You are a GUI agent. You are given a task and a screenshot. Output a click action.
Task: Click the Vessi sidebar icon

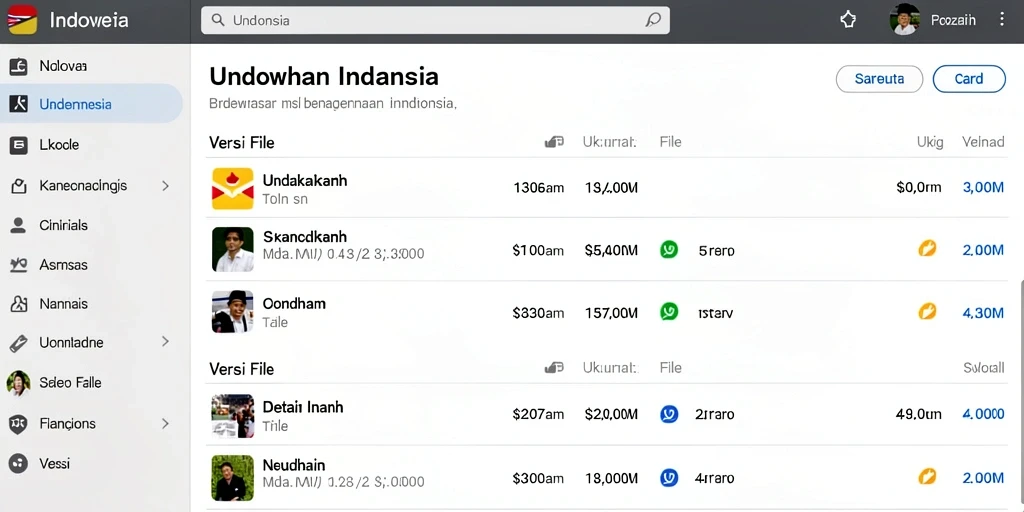pos(18,464)
